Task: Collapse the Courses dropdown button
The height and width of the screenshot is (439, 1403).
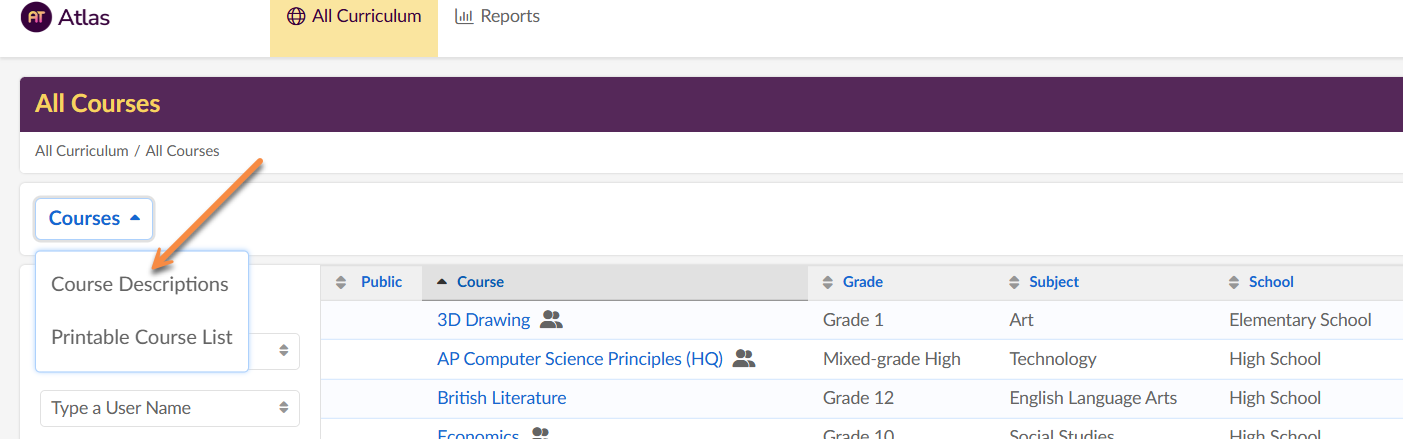Action: click(94, 218)
